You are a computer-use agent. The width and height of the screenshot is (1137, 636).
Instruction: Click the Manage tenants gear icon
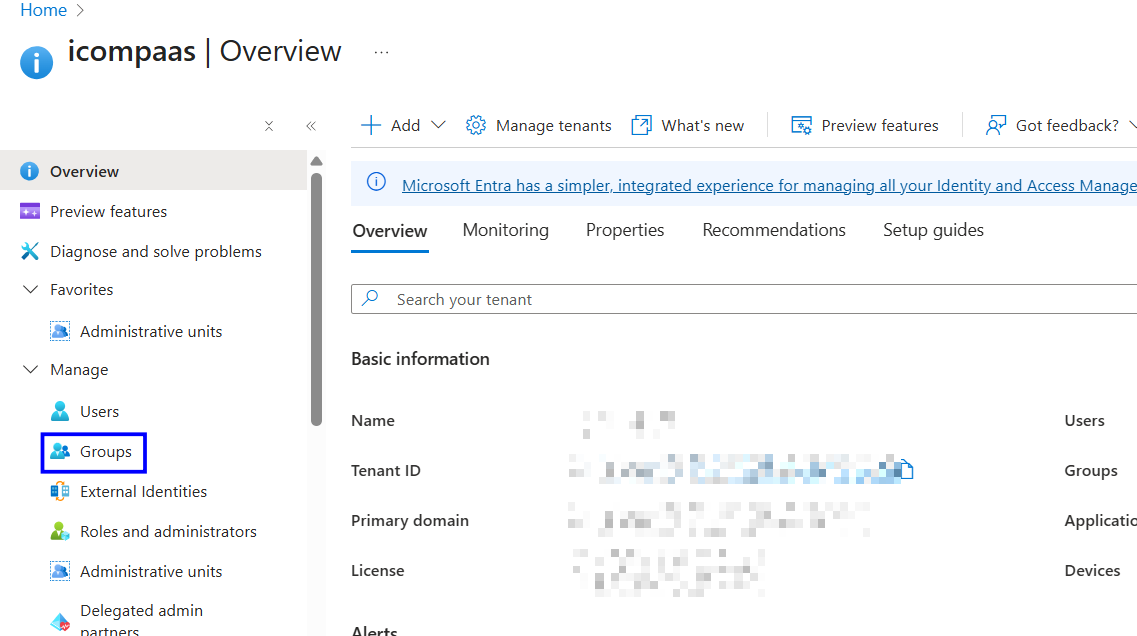point(476,125)
